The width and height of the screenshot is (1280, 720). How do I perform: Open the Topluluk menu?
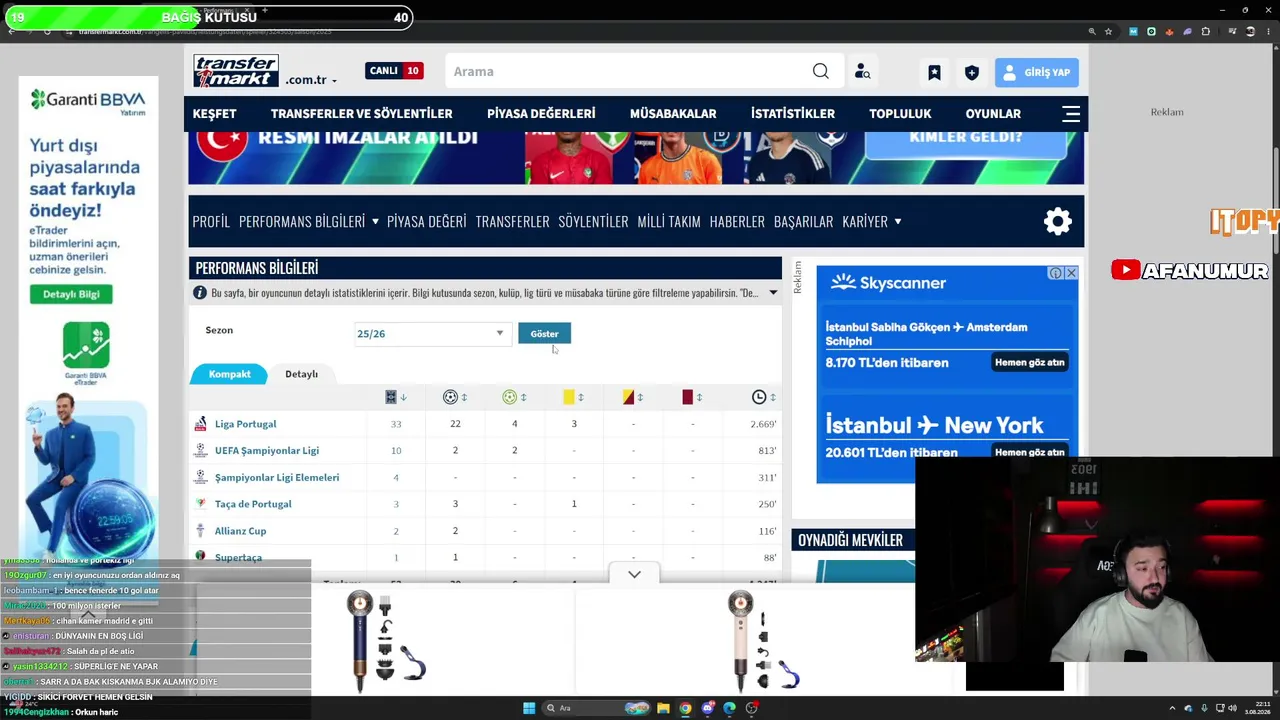[900, 114]
